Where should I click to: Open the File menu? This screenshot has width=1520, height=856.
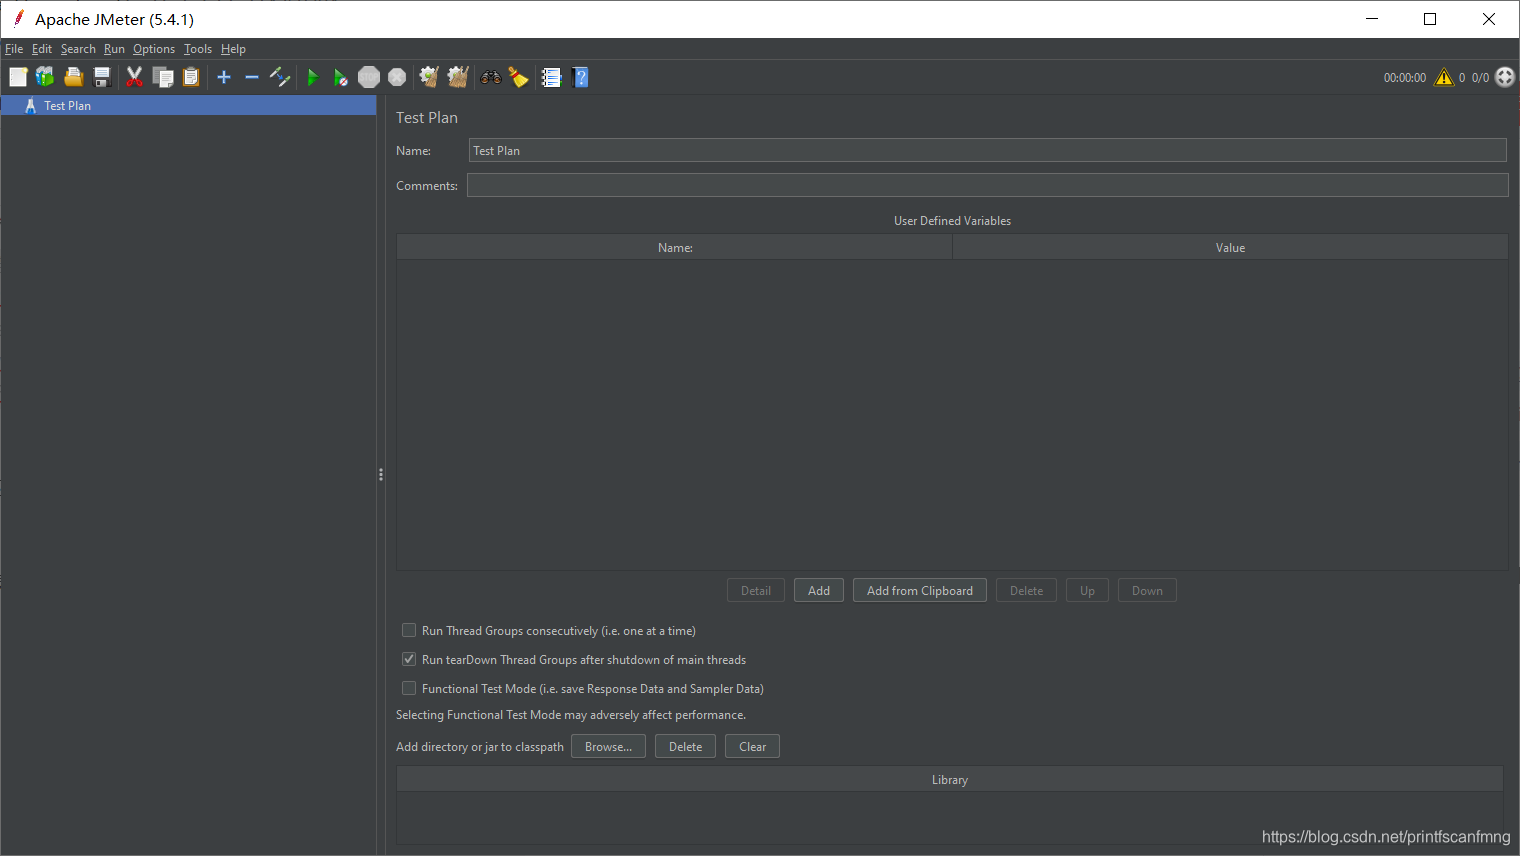pyautogui.click(x=14, y=49)
